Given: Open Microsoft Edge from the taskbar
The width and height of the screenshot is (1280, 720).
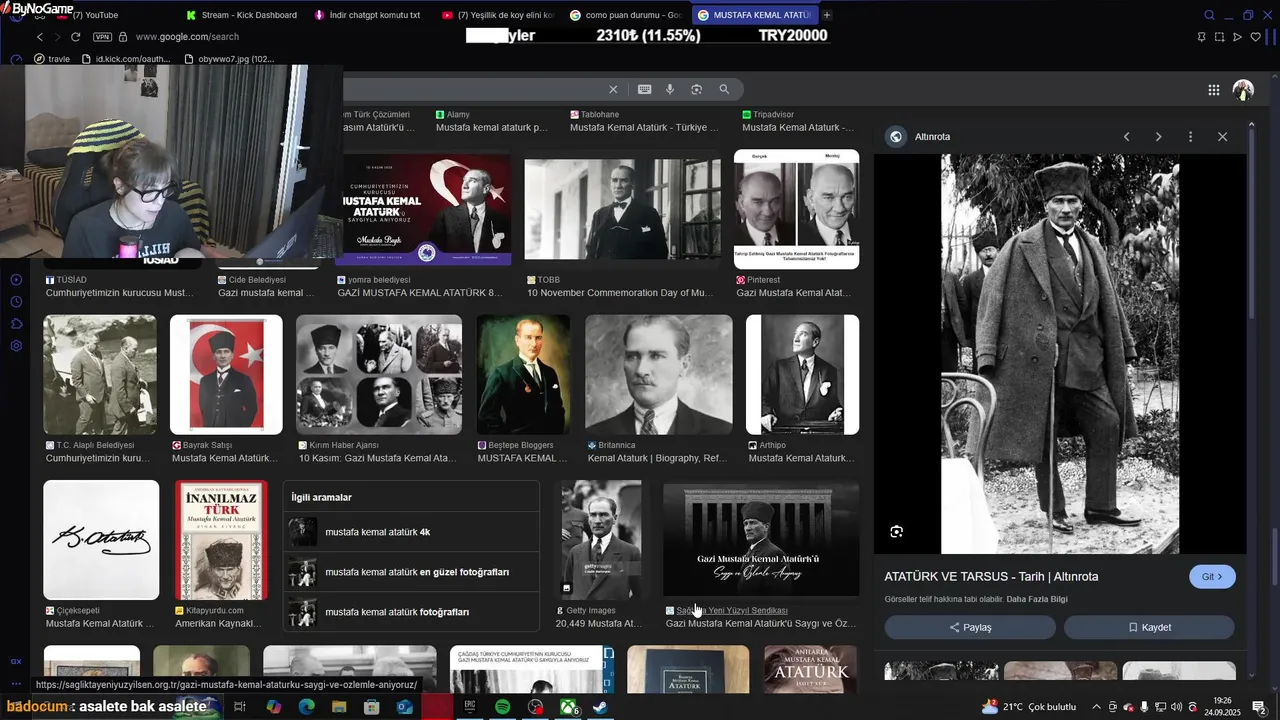Looking at the screenshot, I should [x=307, y=707].
